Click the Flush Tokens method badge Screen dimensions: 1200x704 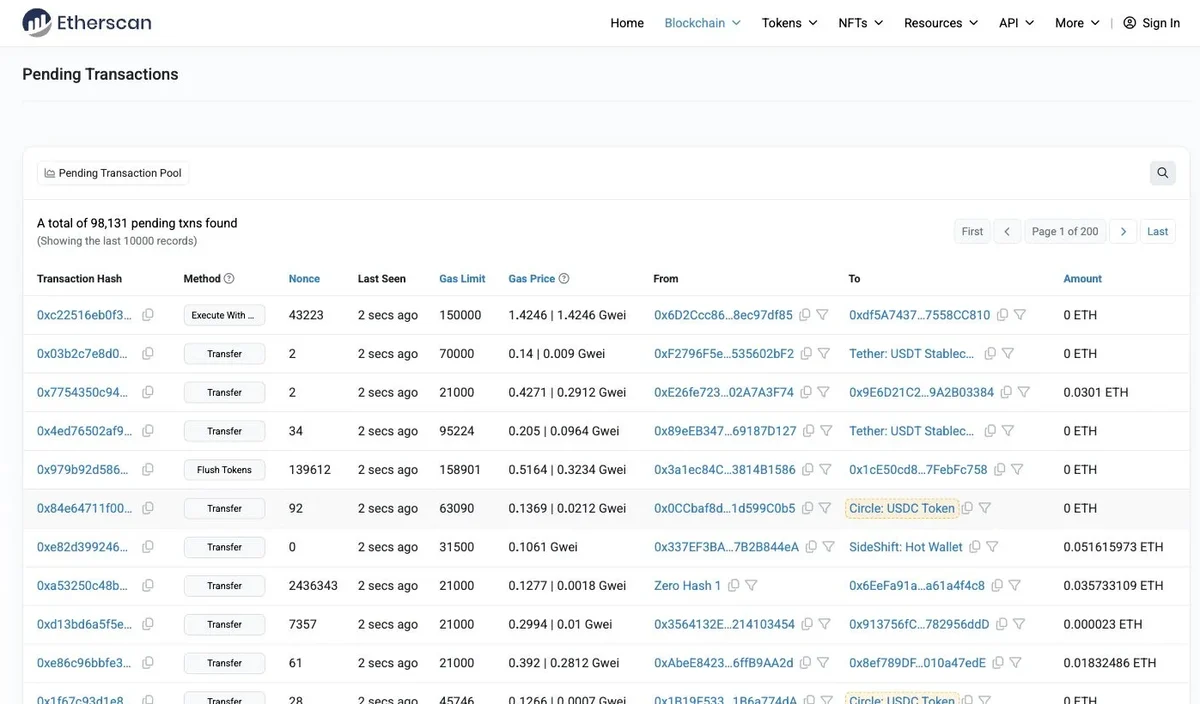tap(225, 470)
